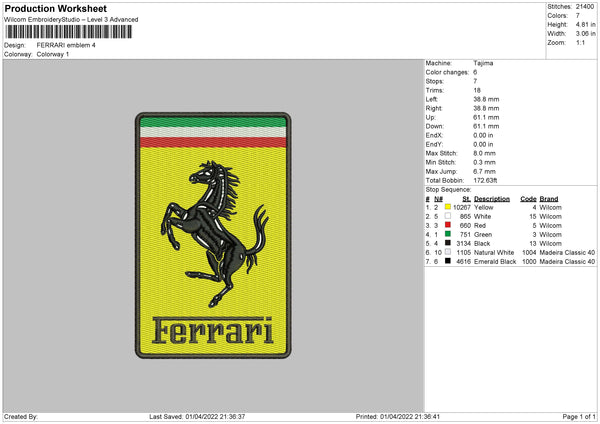Click stitch count 10267 in Yellow row

pos(462,207)
